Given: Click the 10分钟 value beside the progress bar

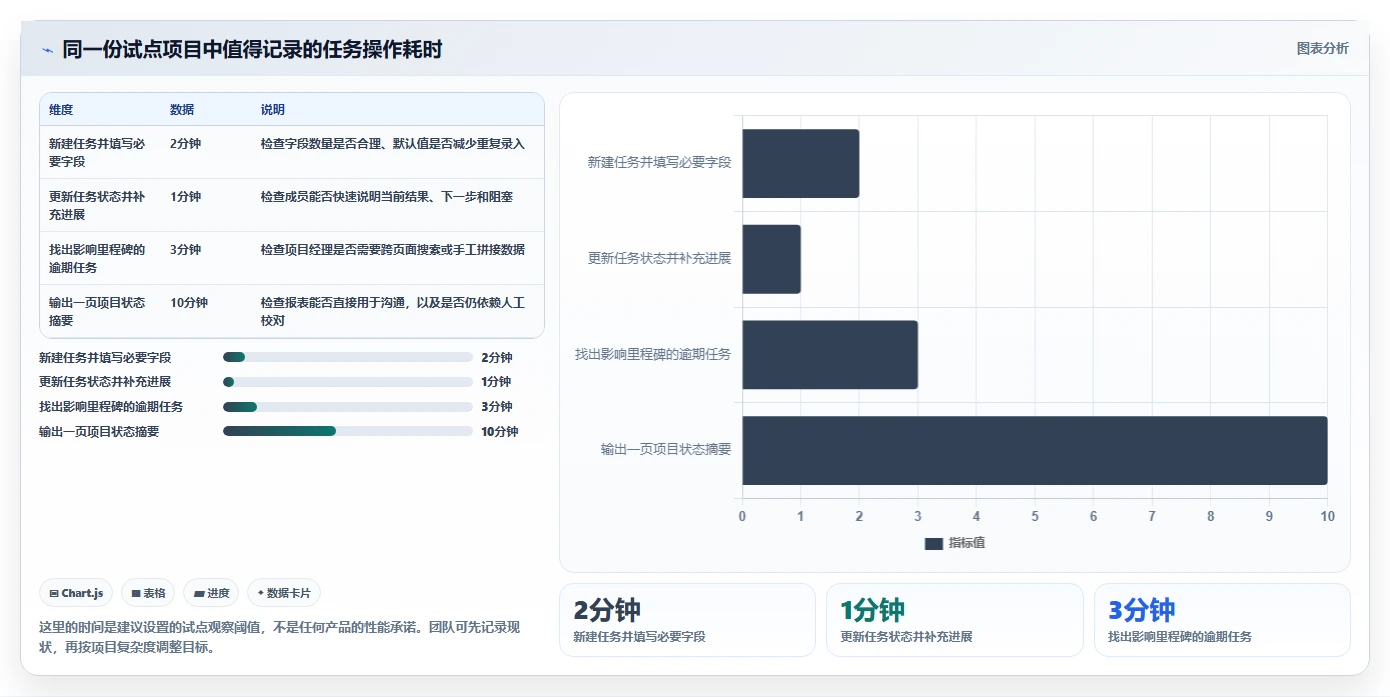Looking at the screenshot, I should pyautogui.click(x=500, y=432).
